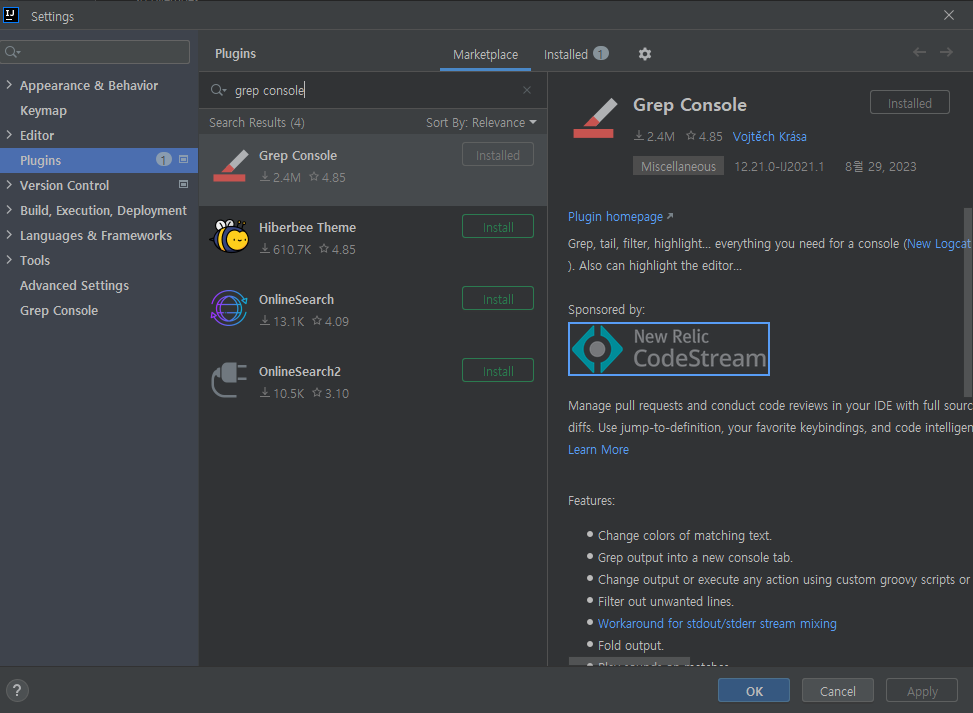Image resolution: width=973 pixels, height=713 pixels.
Task: Click the plugin details horizontal scrollbar
Action: (x=629, y=661)
